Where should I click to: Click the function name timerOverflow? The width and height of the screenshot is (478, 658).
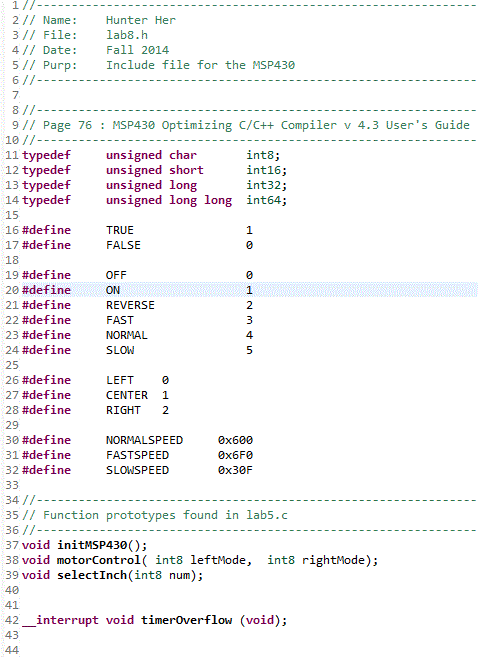tap(186, 620)
